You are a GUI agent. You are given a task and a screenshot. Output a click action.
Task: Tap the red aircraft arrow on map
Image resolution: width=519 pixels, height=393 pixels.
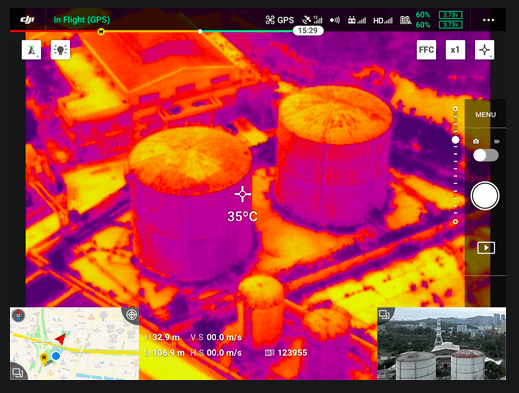[x=61, y=338]
